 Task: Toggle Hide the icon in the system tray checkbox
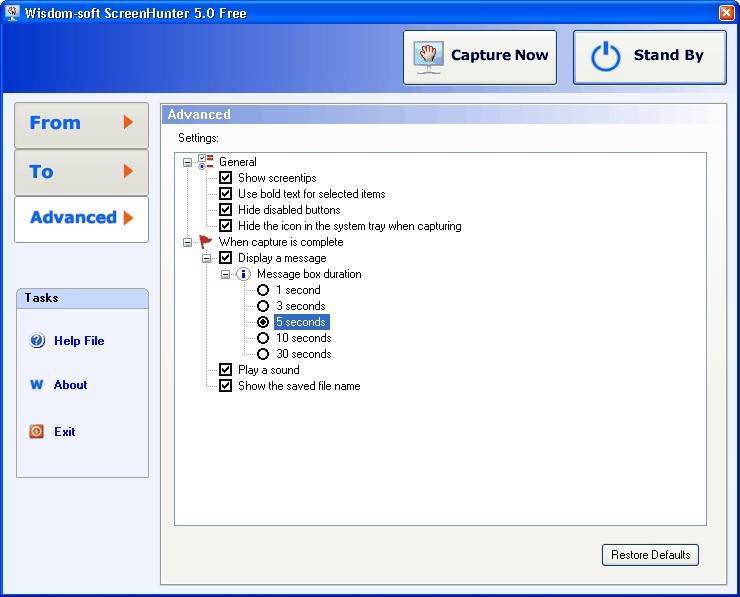click(x=226, y=226)
